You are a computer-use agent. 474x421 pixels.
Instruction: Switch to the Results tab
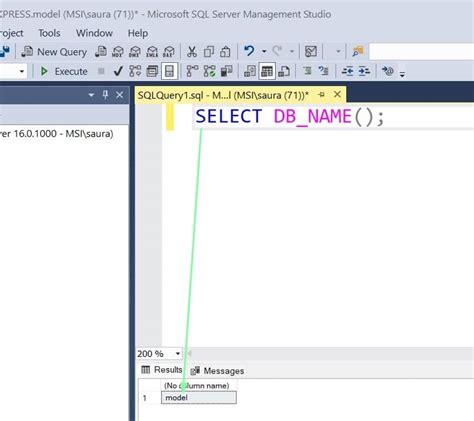[162, 370]
